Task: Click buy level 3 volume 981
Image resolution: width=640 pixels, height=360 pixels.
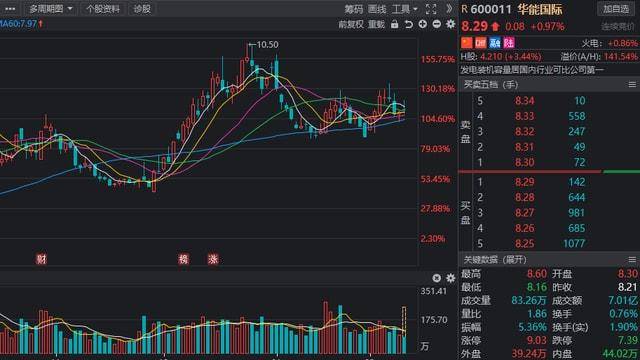Action: (x=577, y=213)
